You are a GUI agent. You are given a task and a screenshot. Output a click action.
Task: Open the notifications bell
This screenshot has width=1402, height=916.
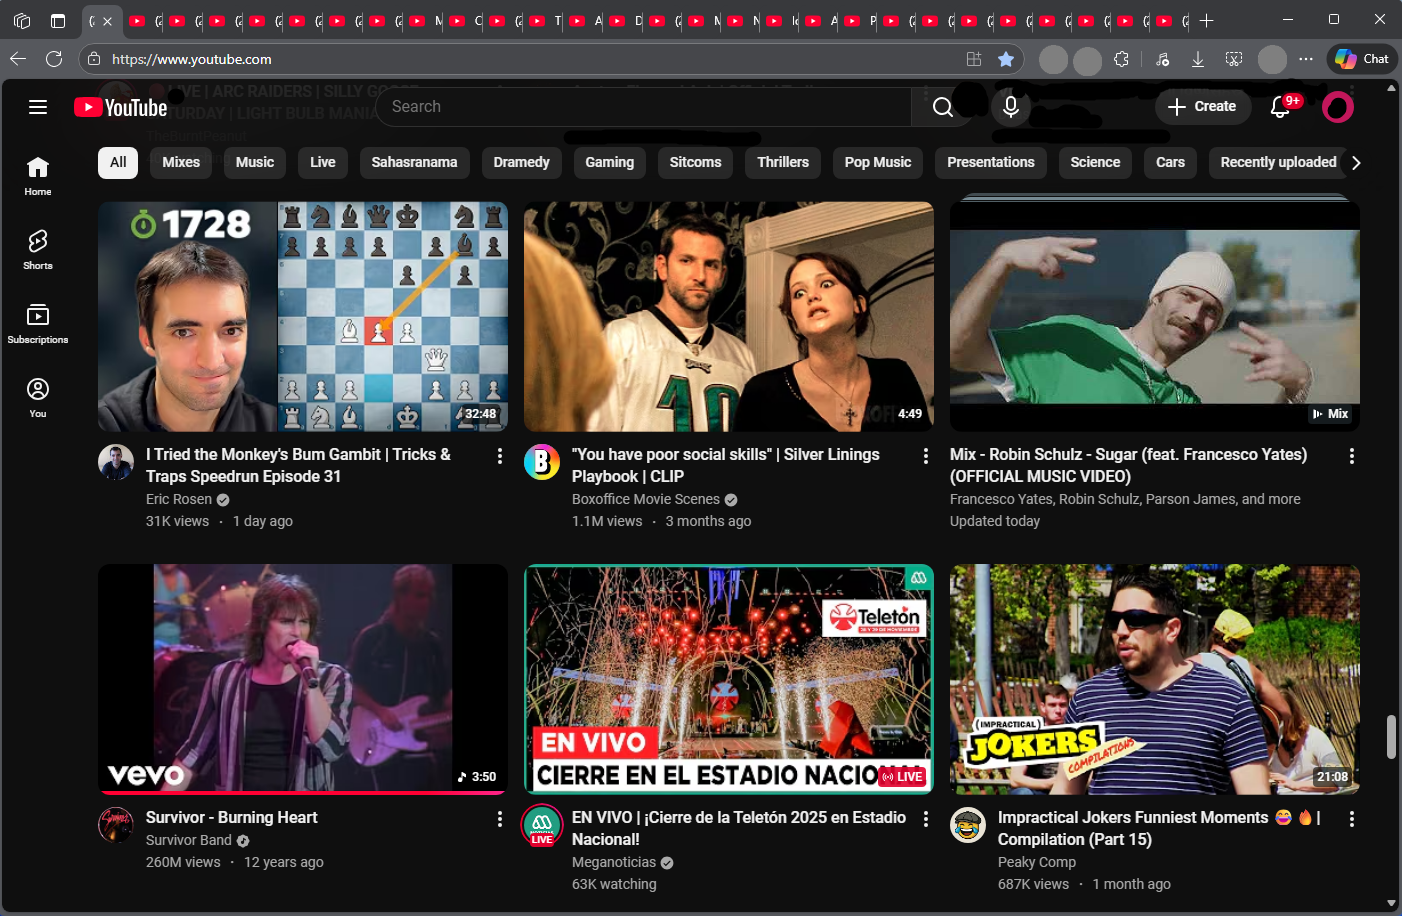[x=1280, y=107]
